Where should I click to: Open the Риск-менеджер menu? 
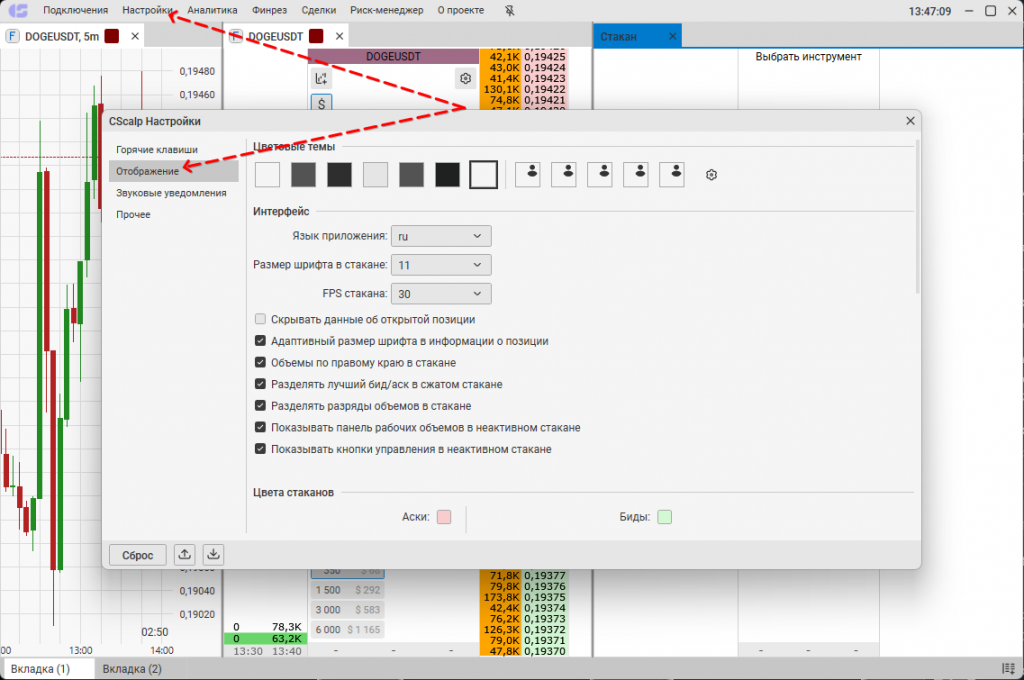coord(387,10)
